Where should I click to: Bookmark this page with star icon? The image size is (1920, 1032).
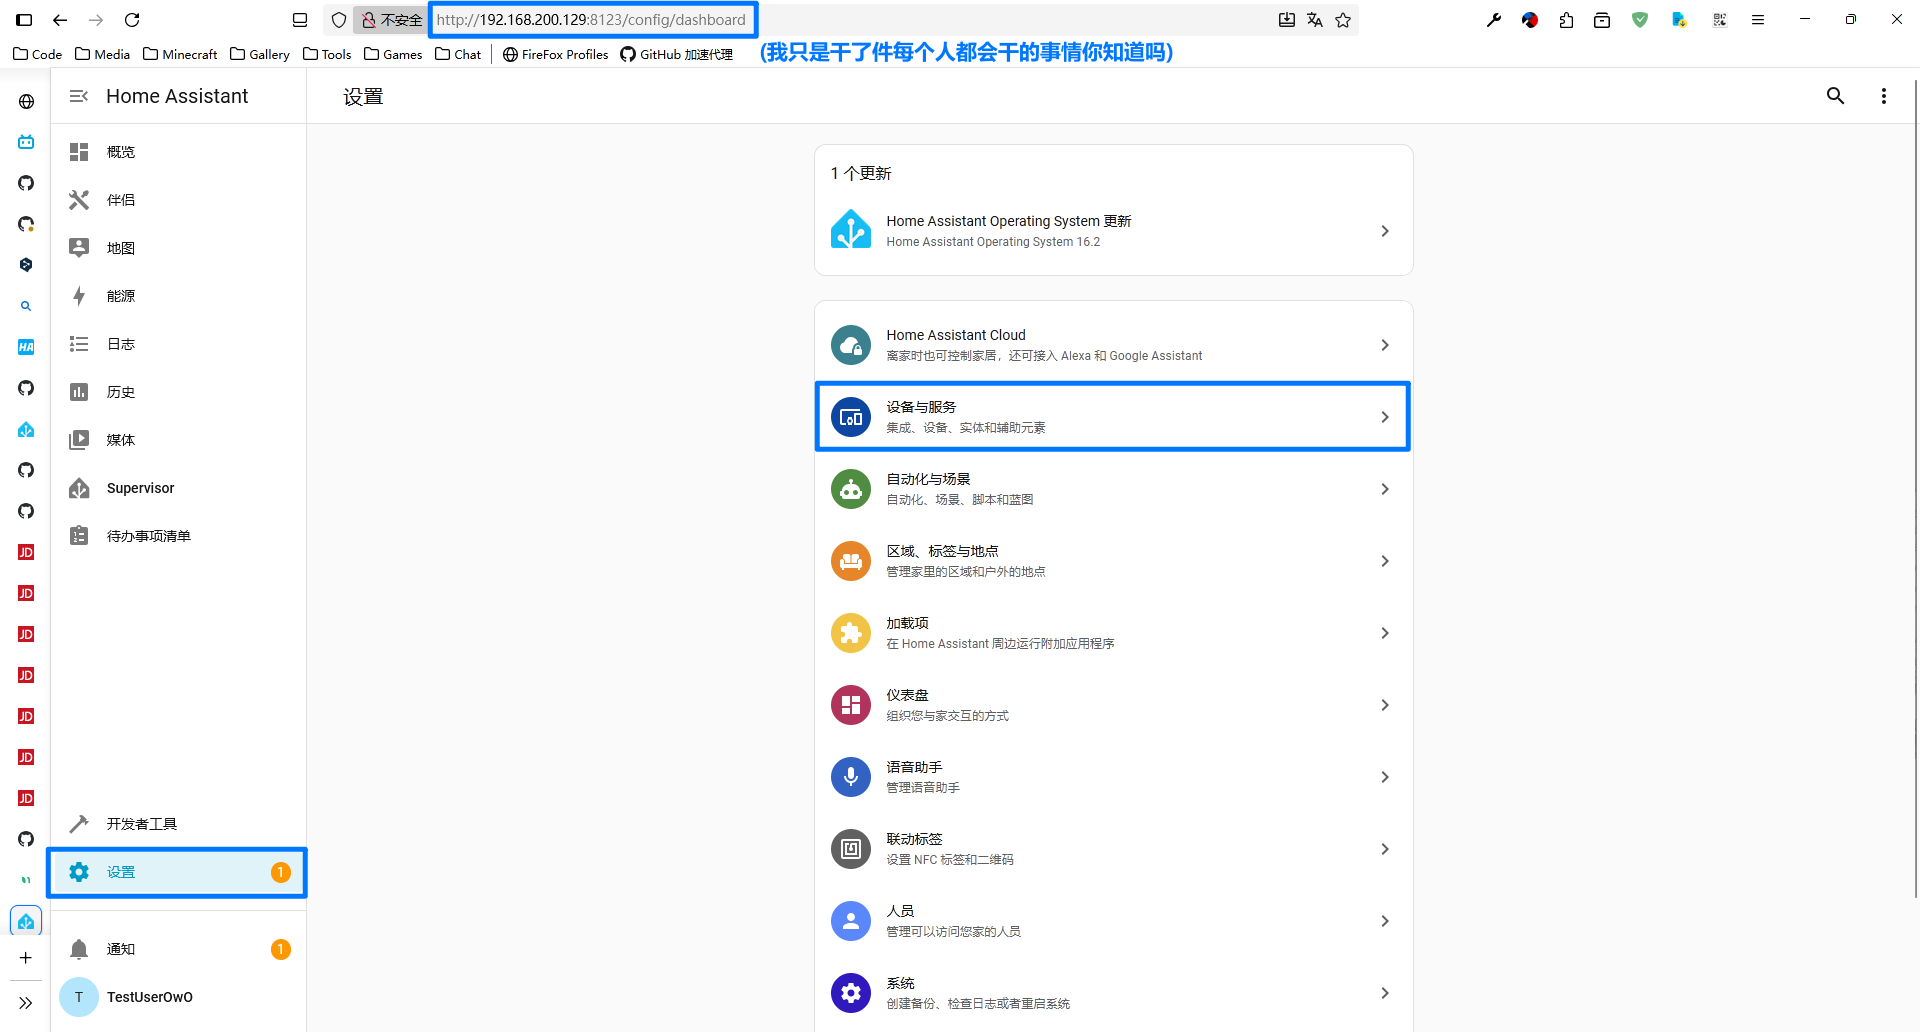click(1343, 20)
